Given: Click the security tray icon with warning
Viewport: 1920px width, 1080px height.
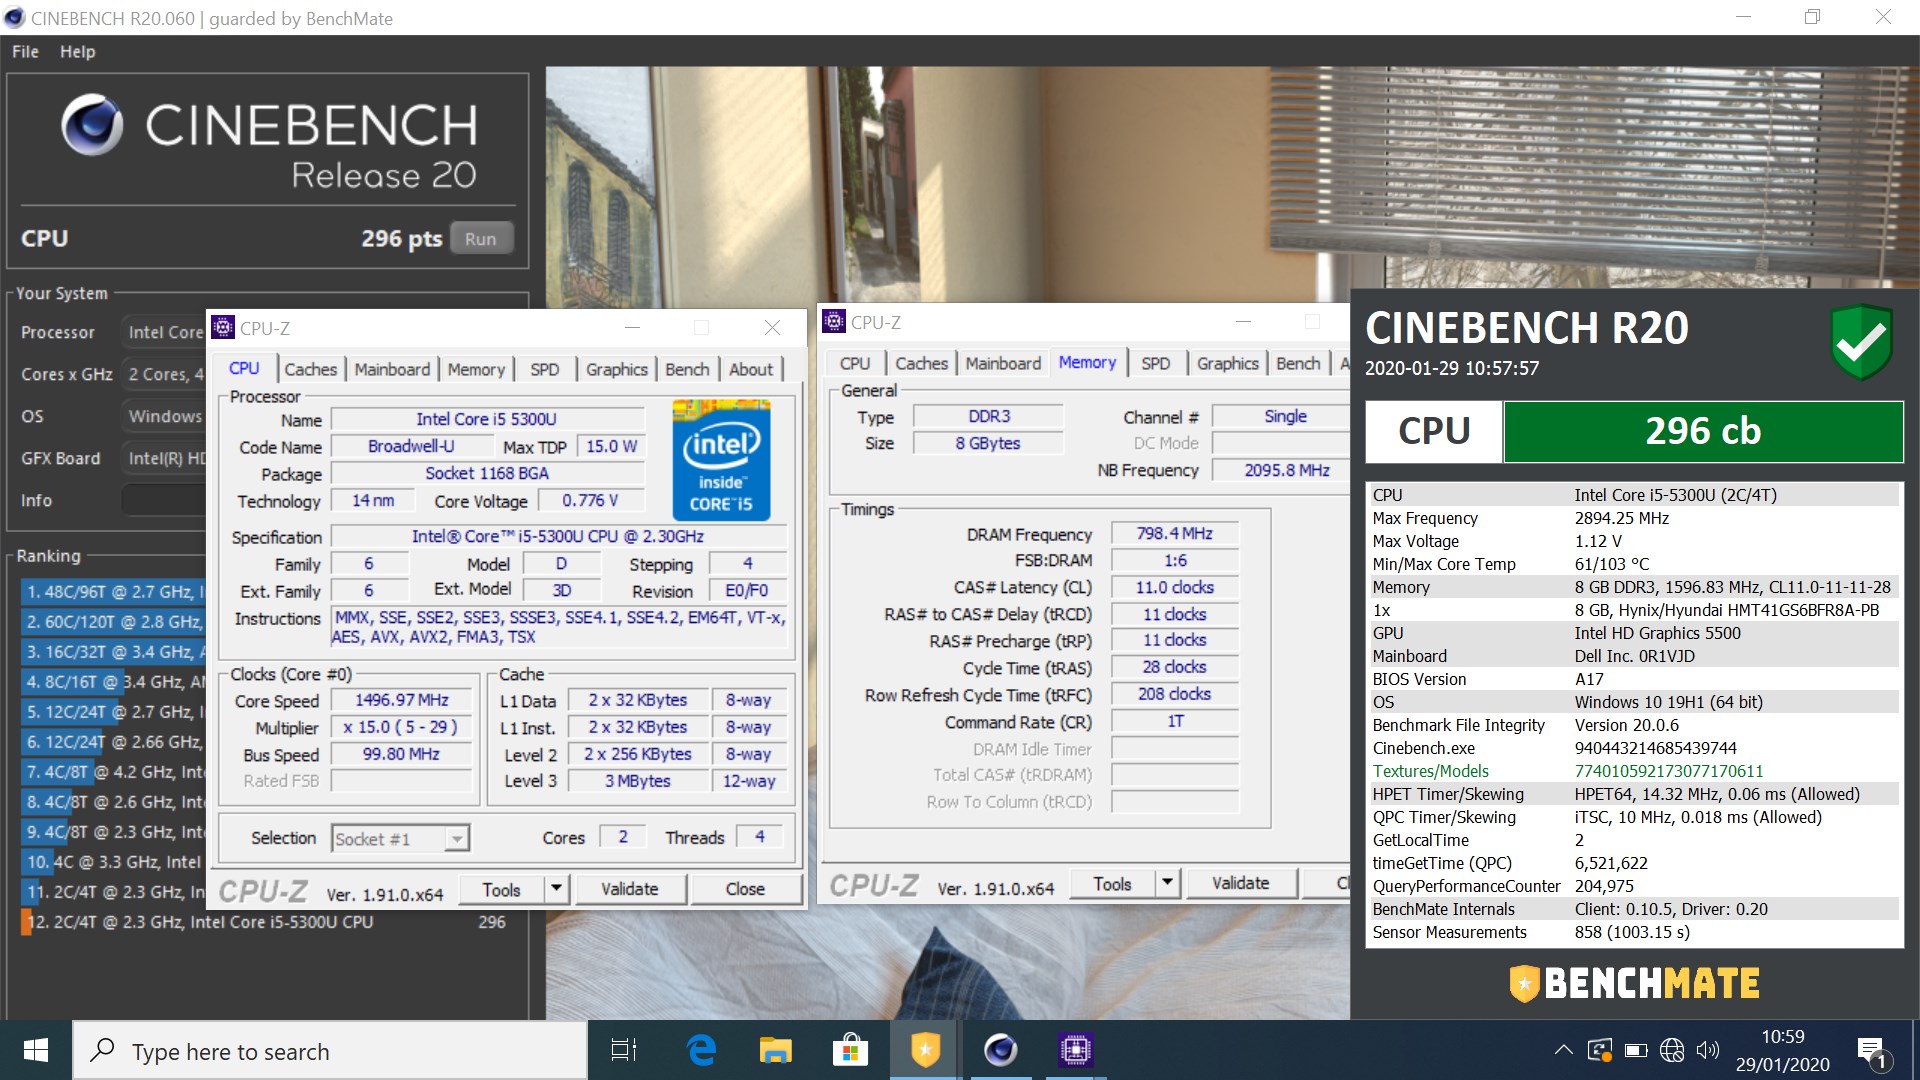Looking at the screenshot, I should (1599, 1050).
